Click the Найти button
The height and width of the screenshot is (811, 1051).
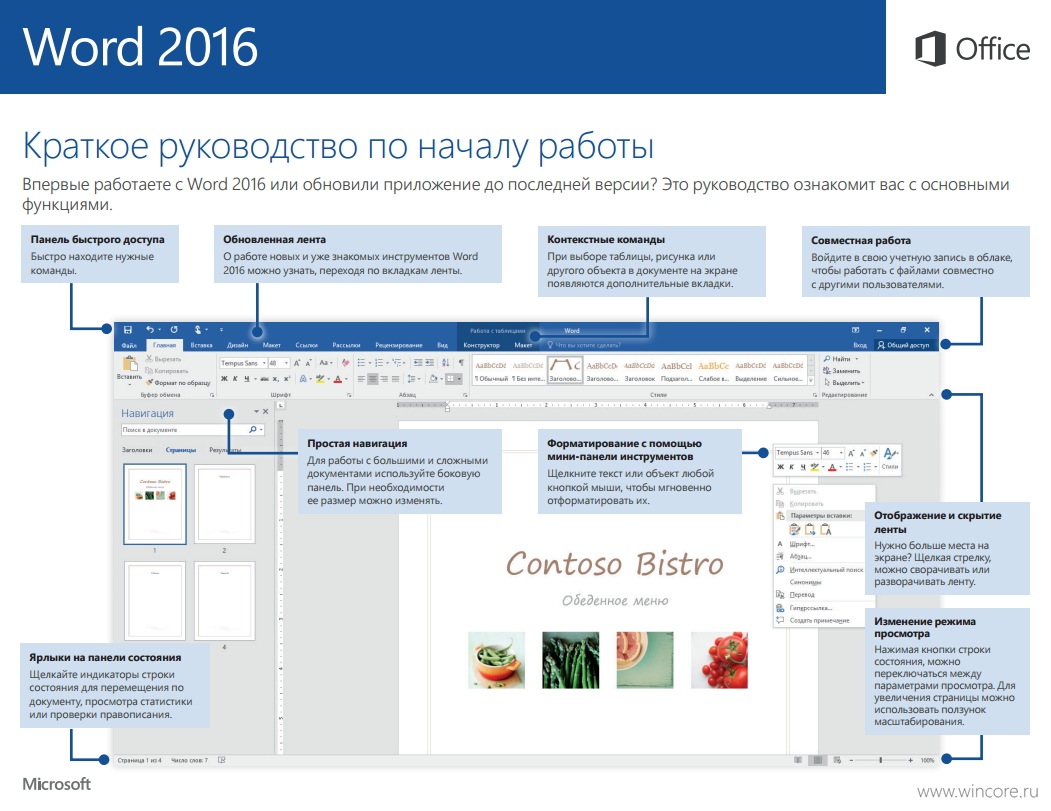point(841,359)
